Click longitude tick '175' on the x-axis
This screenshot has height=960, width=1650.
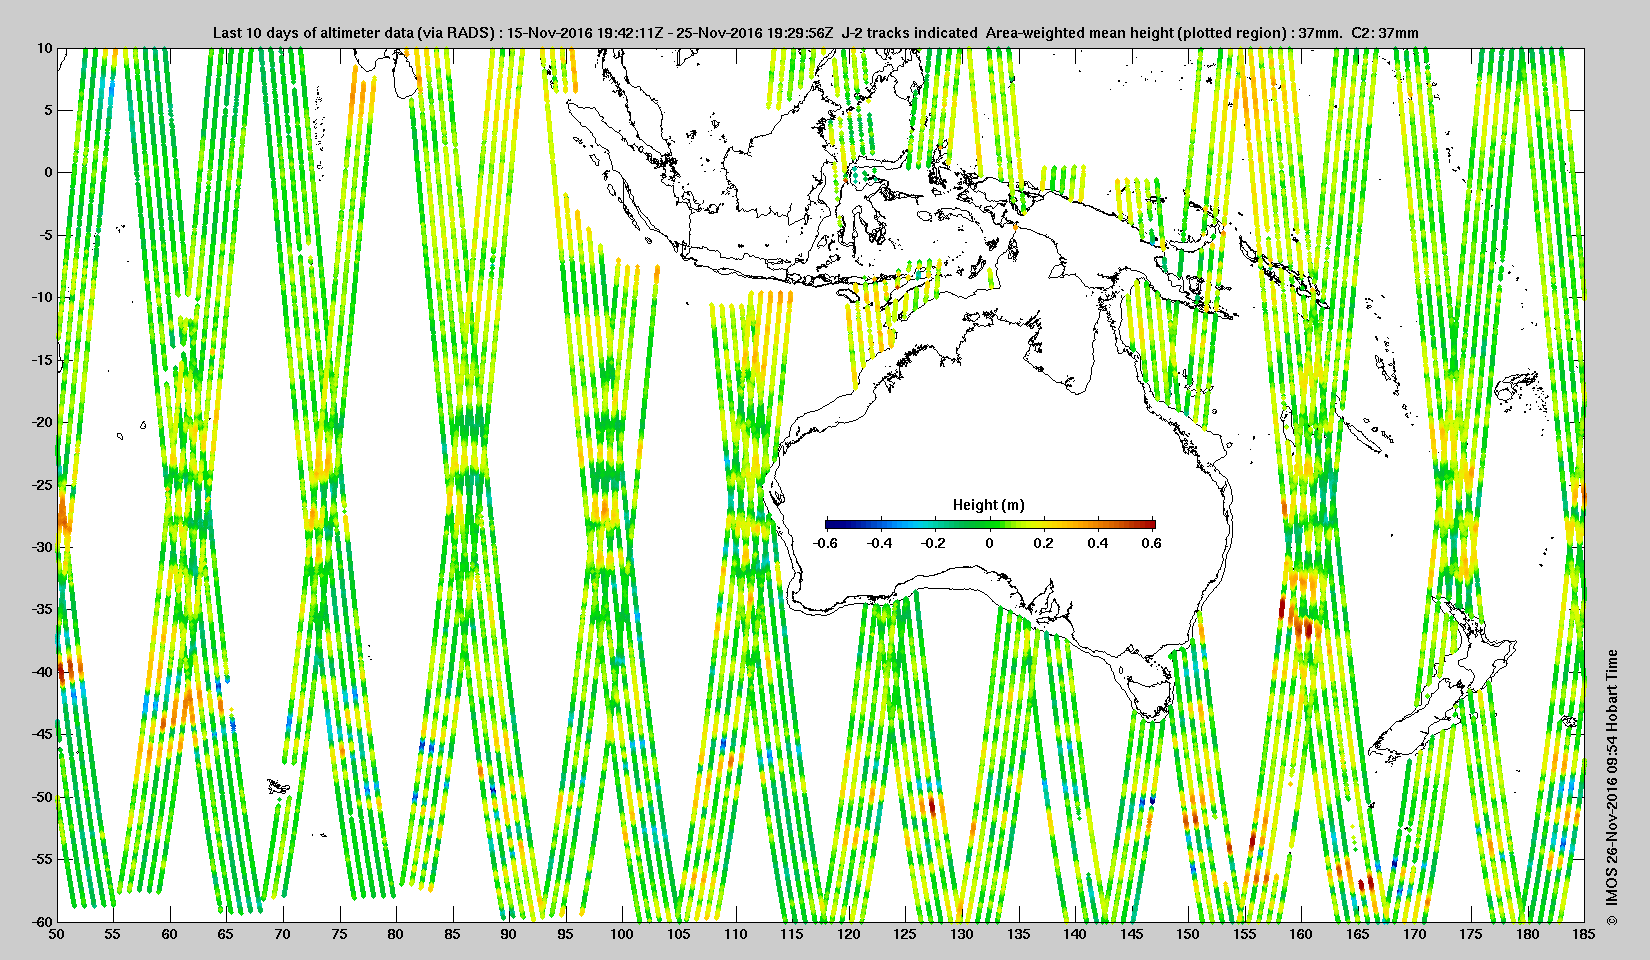click(1471, 935)
